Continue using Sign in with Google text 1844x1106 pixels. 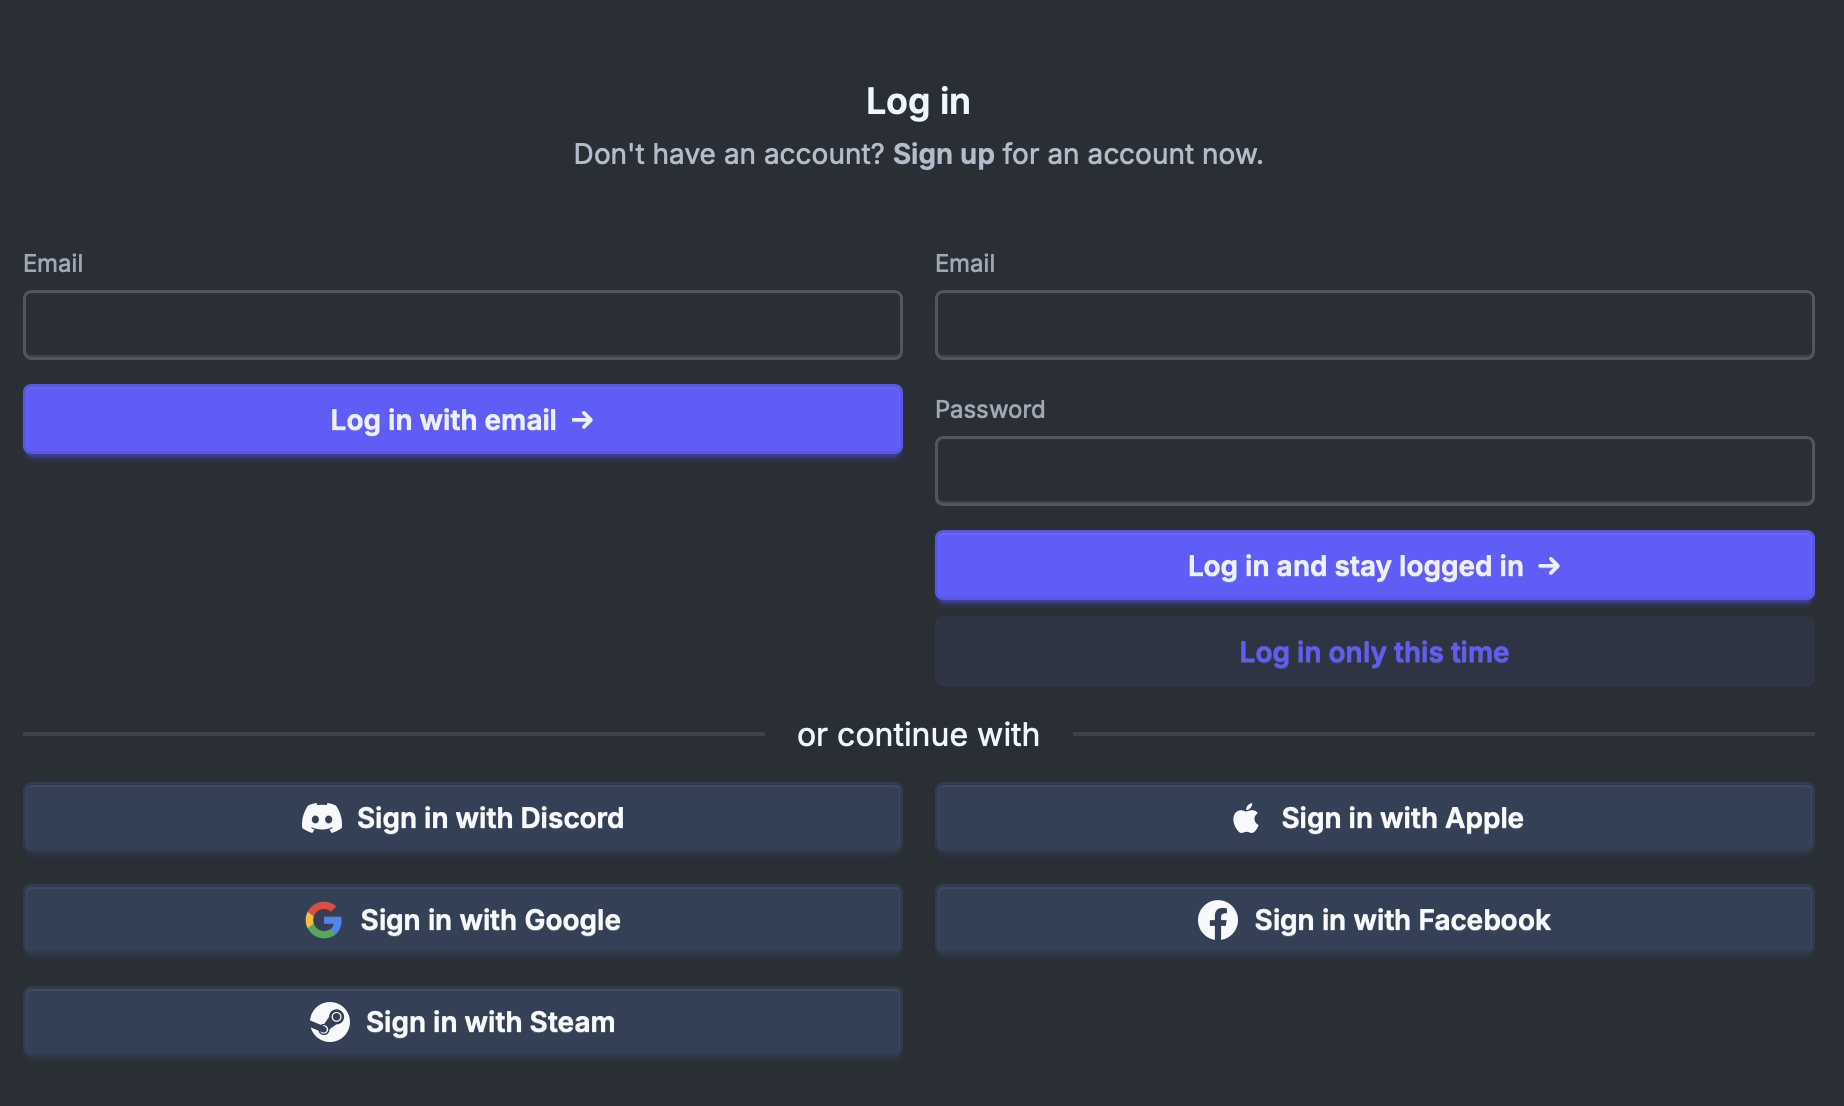click(x=490, y=920)
